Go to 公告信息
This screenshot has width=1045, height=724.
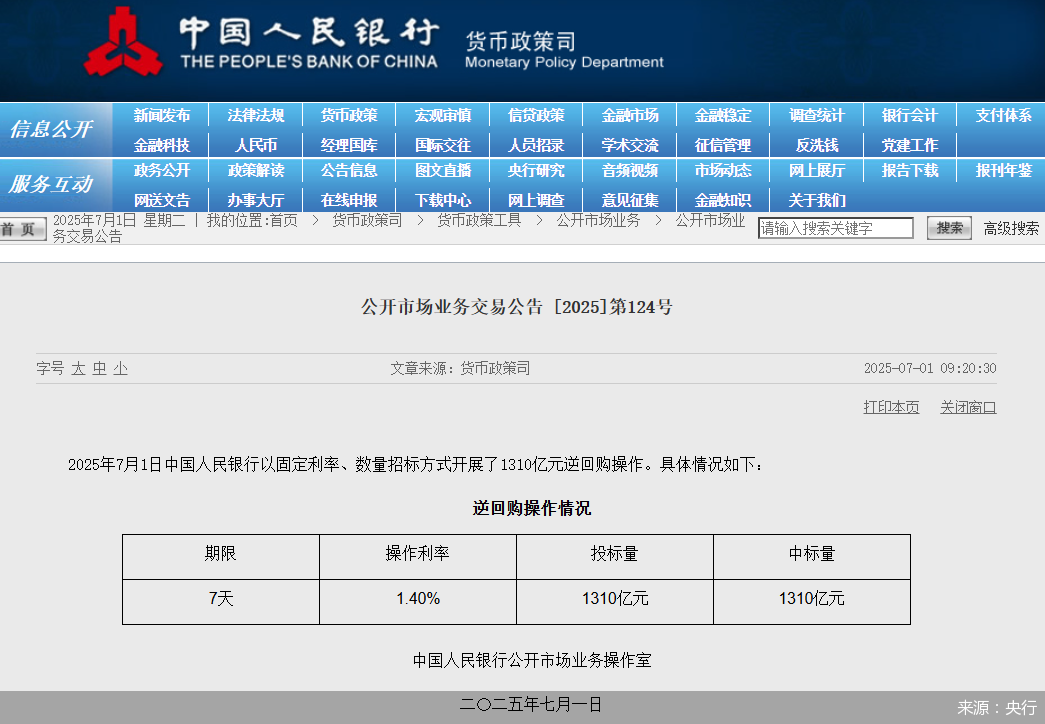coord(349,171)
